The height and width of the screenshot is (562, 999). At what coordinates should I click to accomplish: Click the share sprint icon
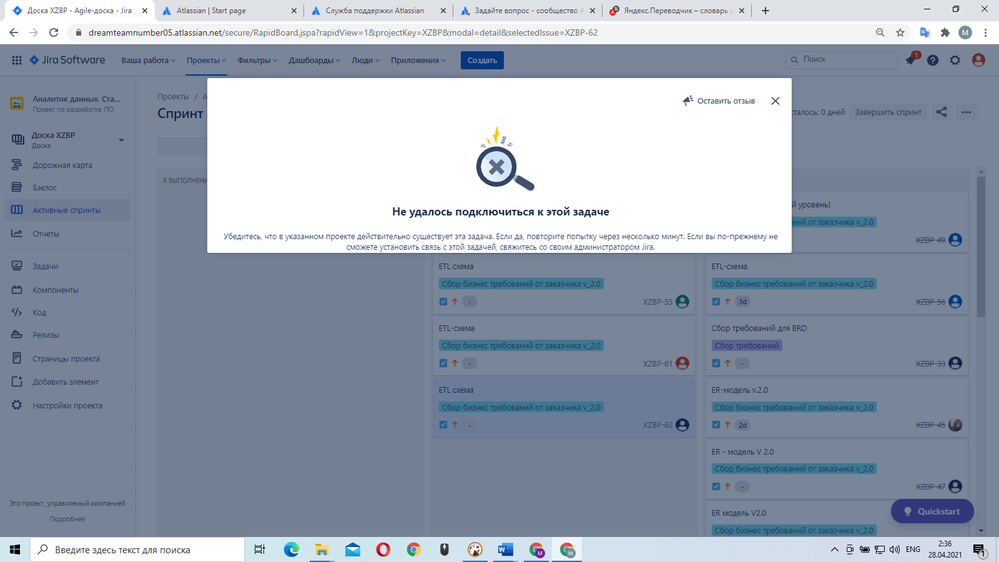[x=941, y=112]
